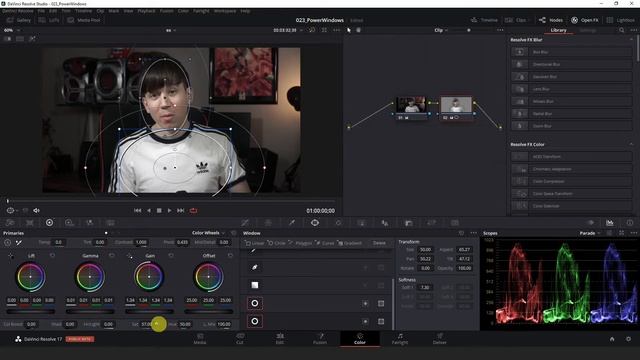
Task: Open the Clip mode dropdown in node editor
Action: [441, 30]
